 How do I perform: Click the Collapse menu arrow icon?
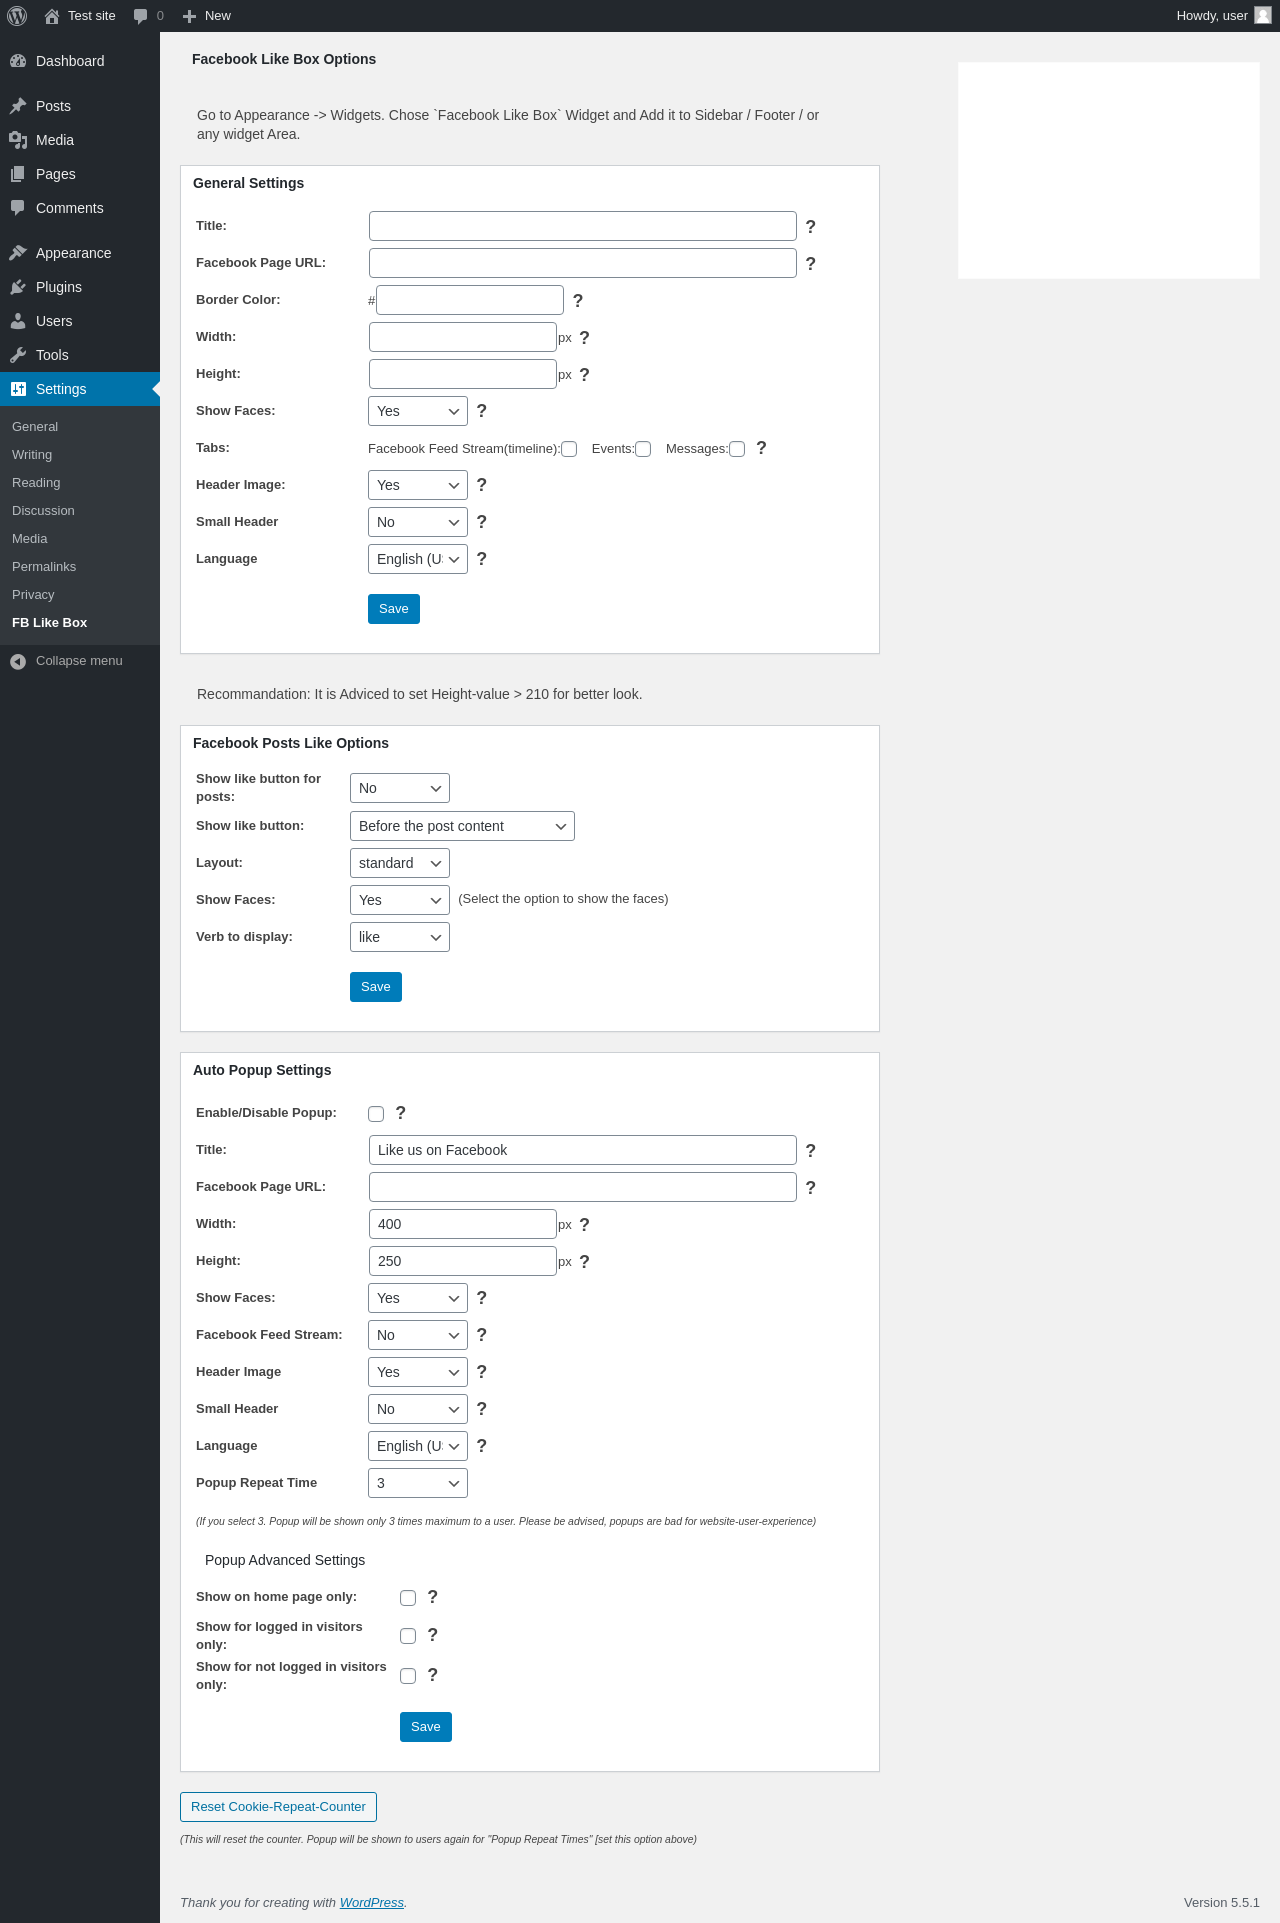(18, 661)
